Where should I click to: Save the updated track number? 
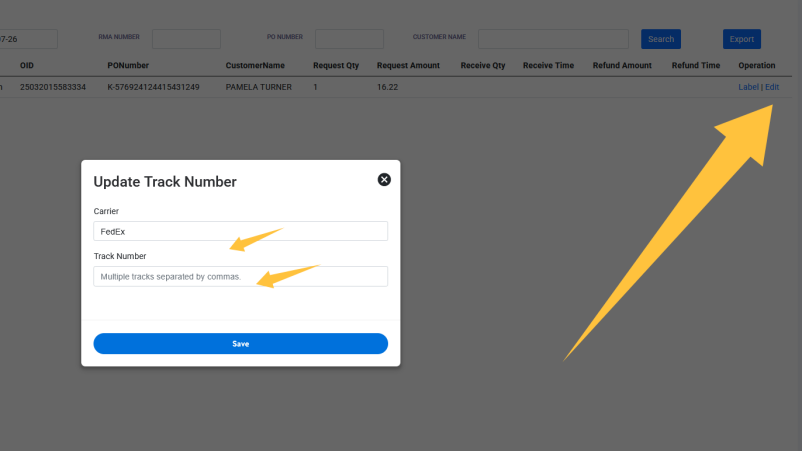click(240, 344)
